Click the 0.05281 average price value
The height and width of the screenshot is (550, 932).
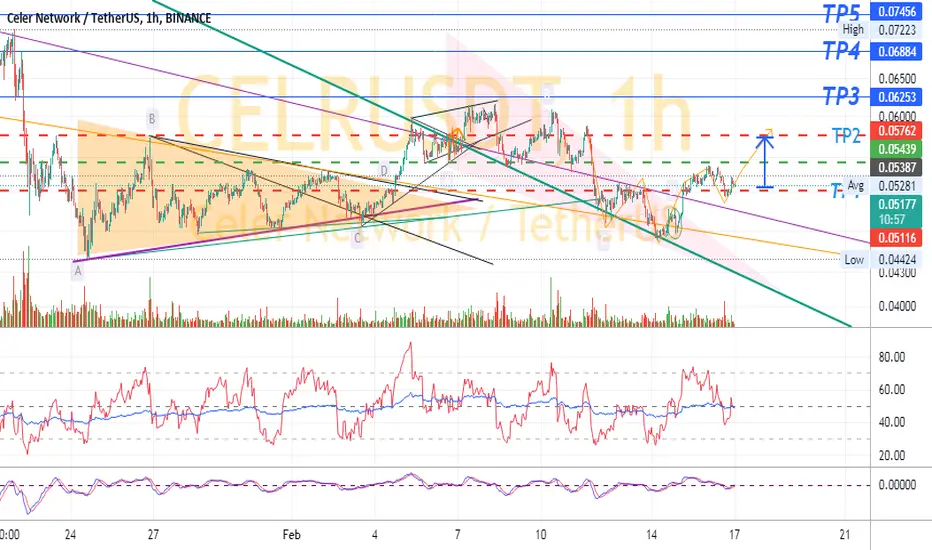pyautogui.click(x=897, y=186)
